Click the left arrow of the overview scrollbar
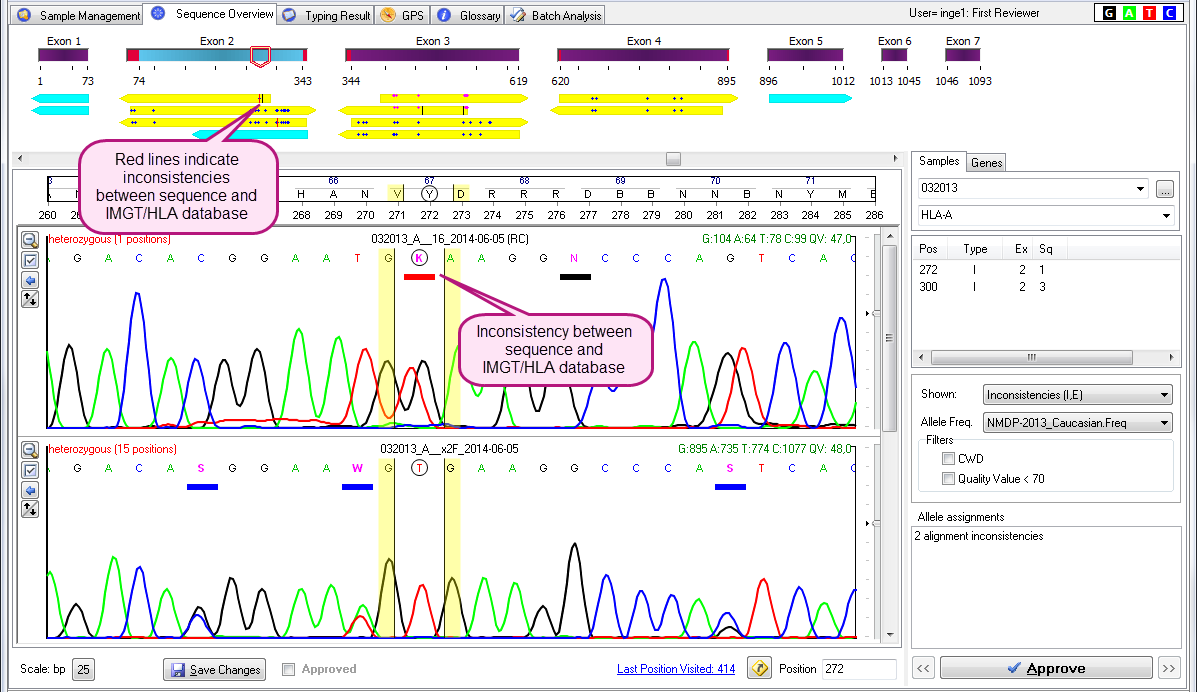Image resolution: width=1197 pixels, height=692 pixels. click(x=20, y=159)
